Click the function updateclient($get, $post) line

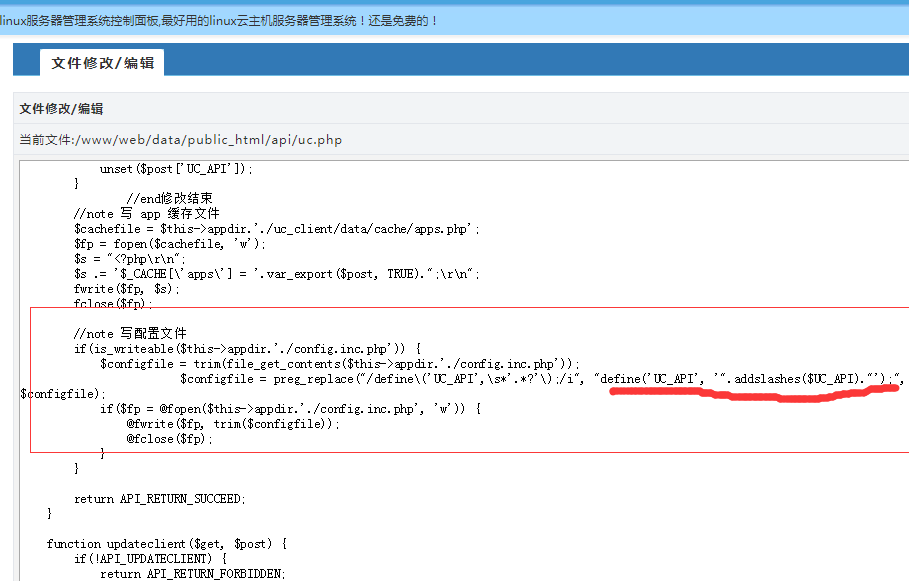(168, 544)
